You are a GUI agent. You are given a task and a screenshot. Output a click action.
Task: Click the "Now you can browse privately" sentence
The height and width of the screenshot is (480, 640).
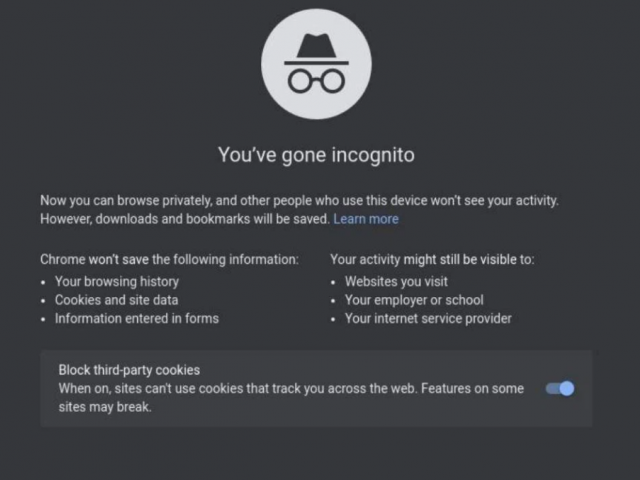[x=299, y=201]
